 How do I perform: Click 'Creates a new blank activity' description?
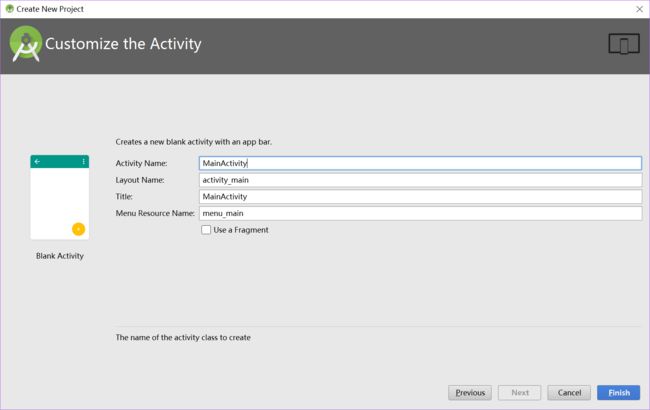194,142
